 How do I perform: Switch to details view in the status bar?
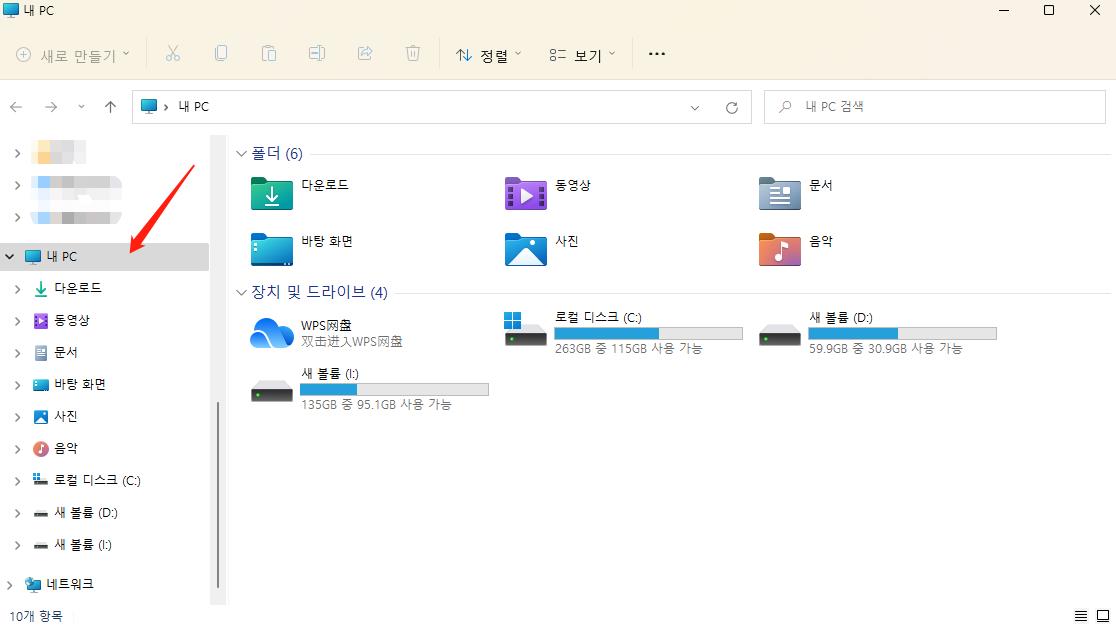(x=1079, y=615)
